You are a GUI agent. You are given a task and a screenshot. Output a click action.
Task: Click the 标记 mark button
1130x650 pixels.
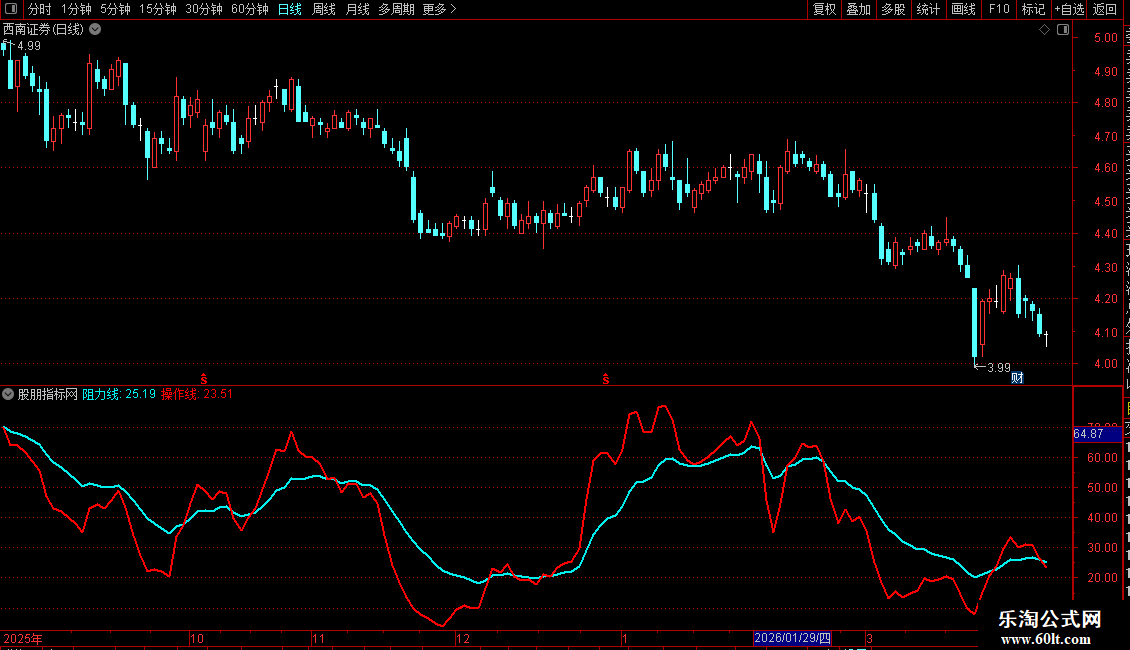(x=1033, y=9)
